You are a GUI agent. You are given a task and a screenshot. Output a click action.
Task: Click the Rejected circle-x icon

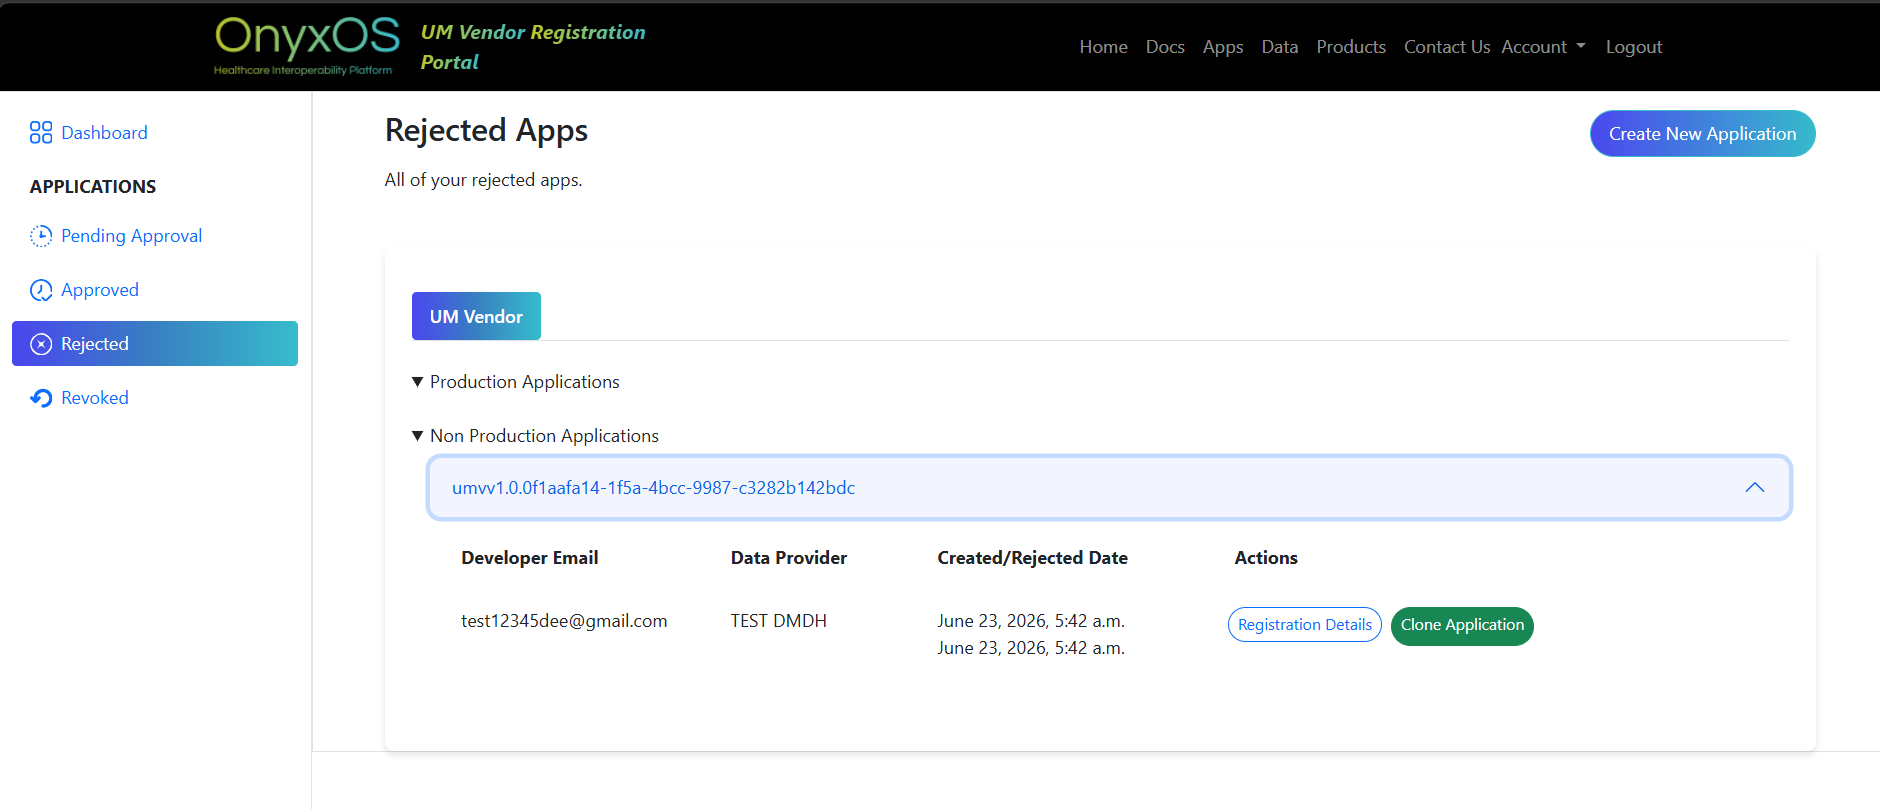41,344
